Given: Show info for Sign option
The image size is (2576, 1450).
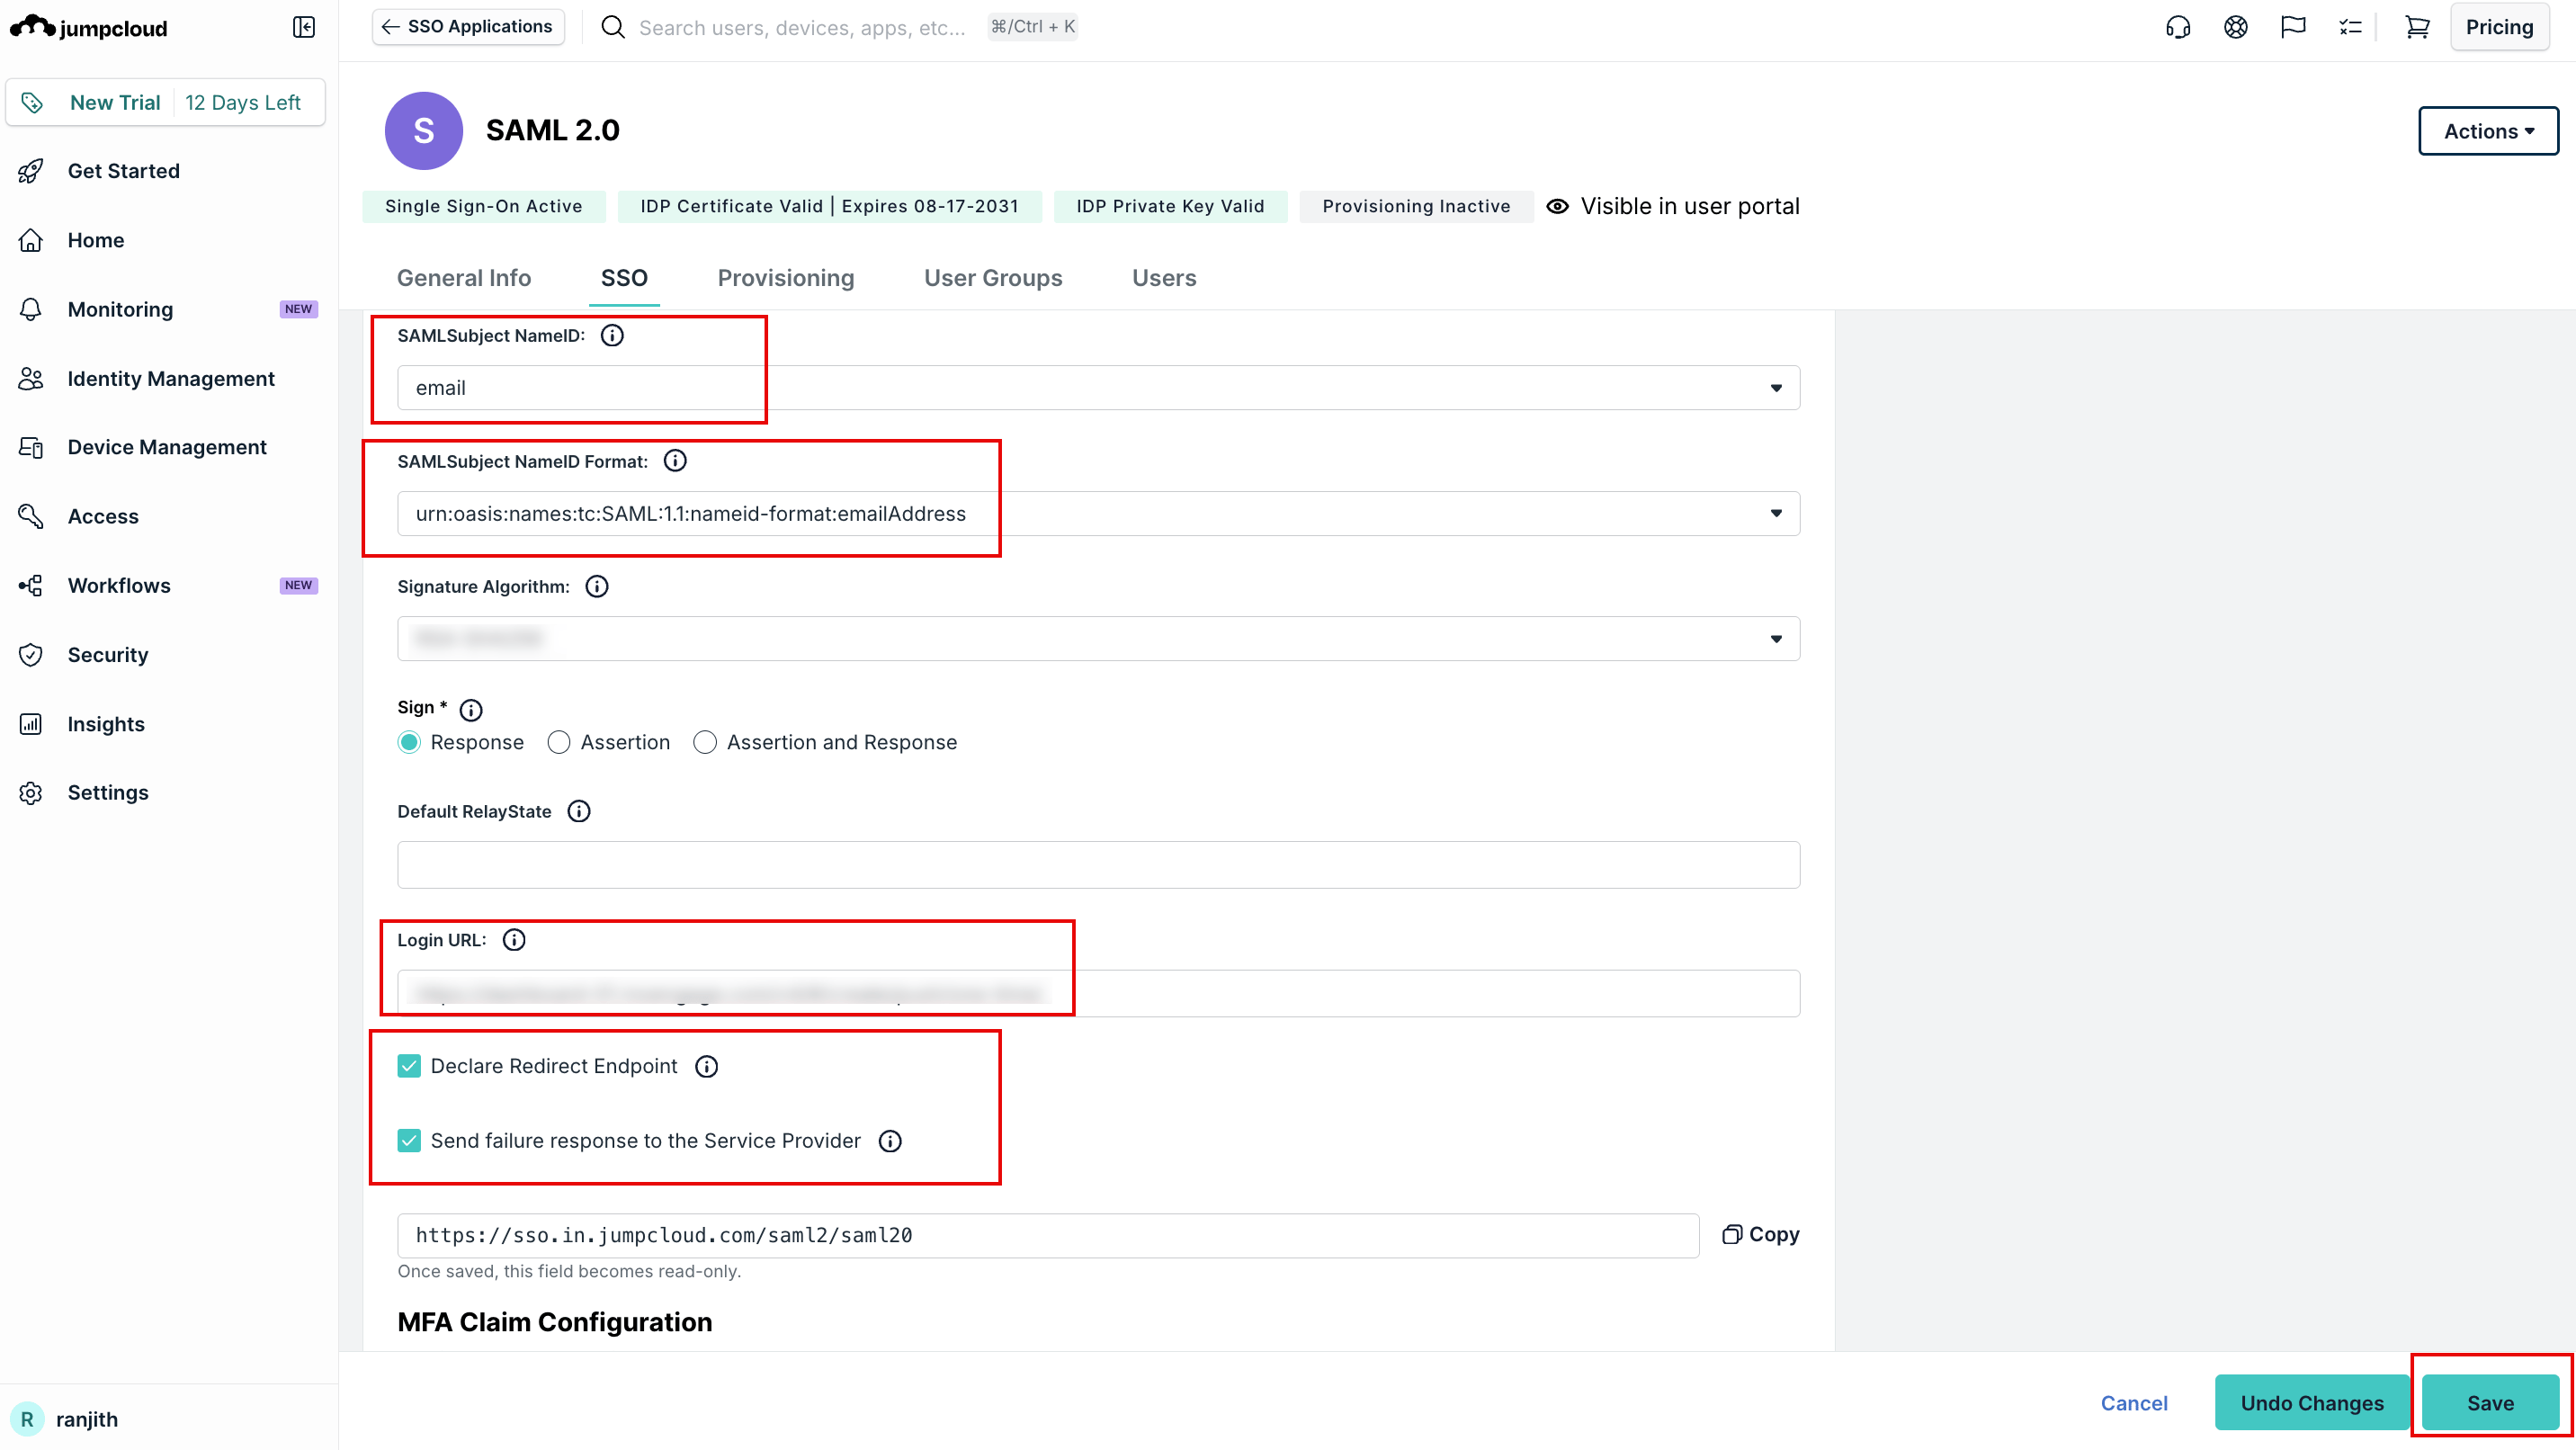Looking at the screenshot, I should pos(471,709).
